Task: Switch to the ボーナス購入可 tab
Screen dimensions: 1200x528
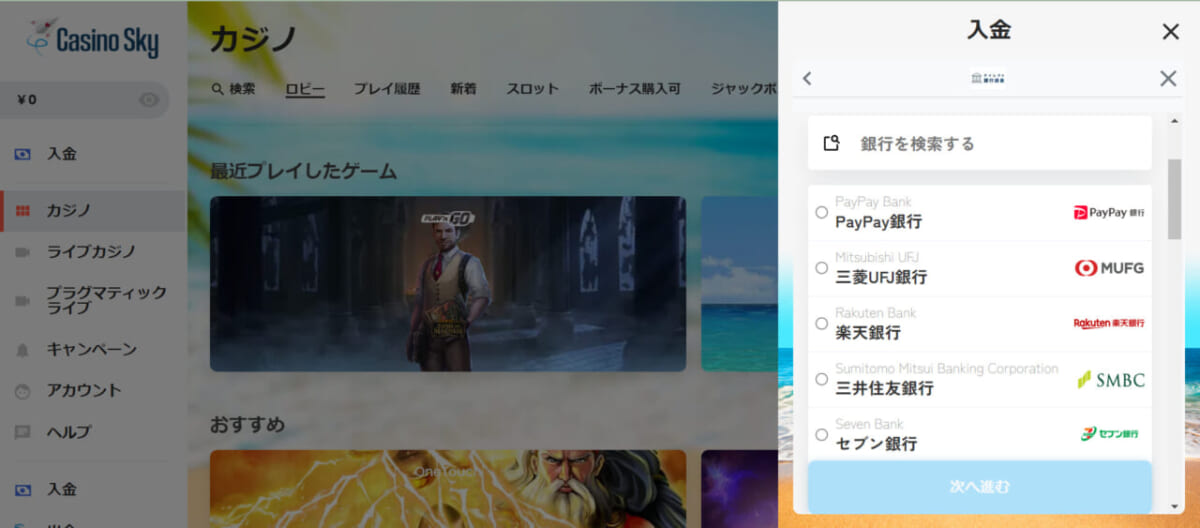Action: tap(635, 89)
